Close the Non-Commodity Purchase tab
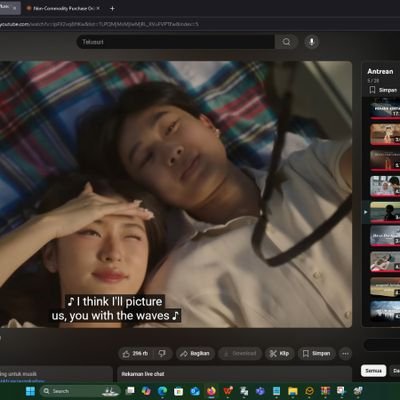Screen dimensions: 400x400 tap(98, 8)
